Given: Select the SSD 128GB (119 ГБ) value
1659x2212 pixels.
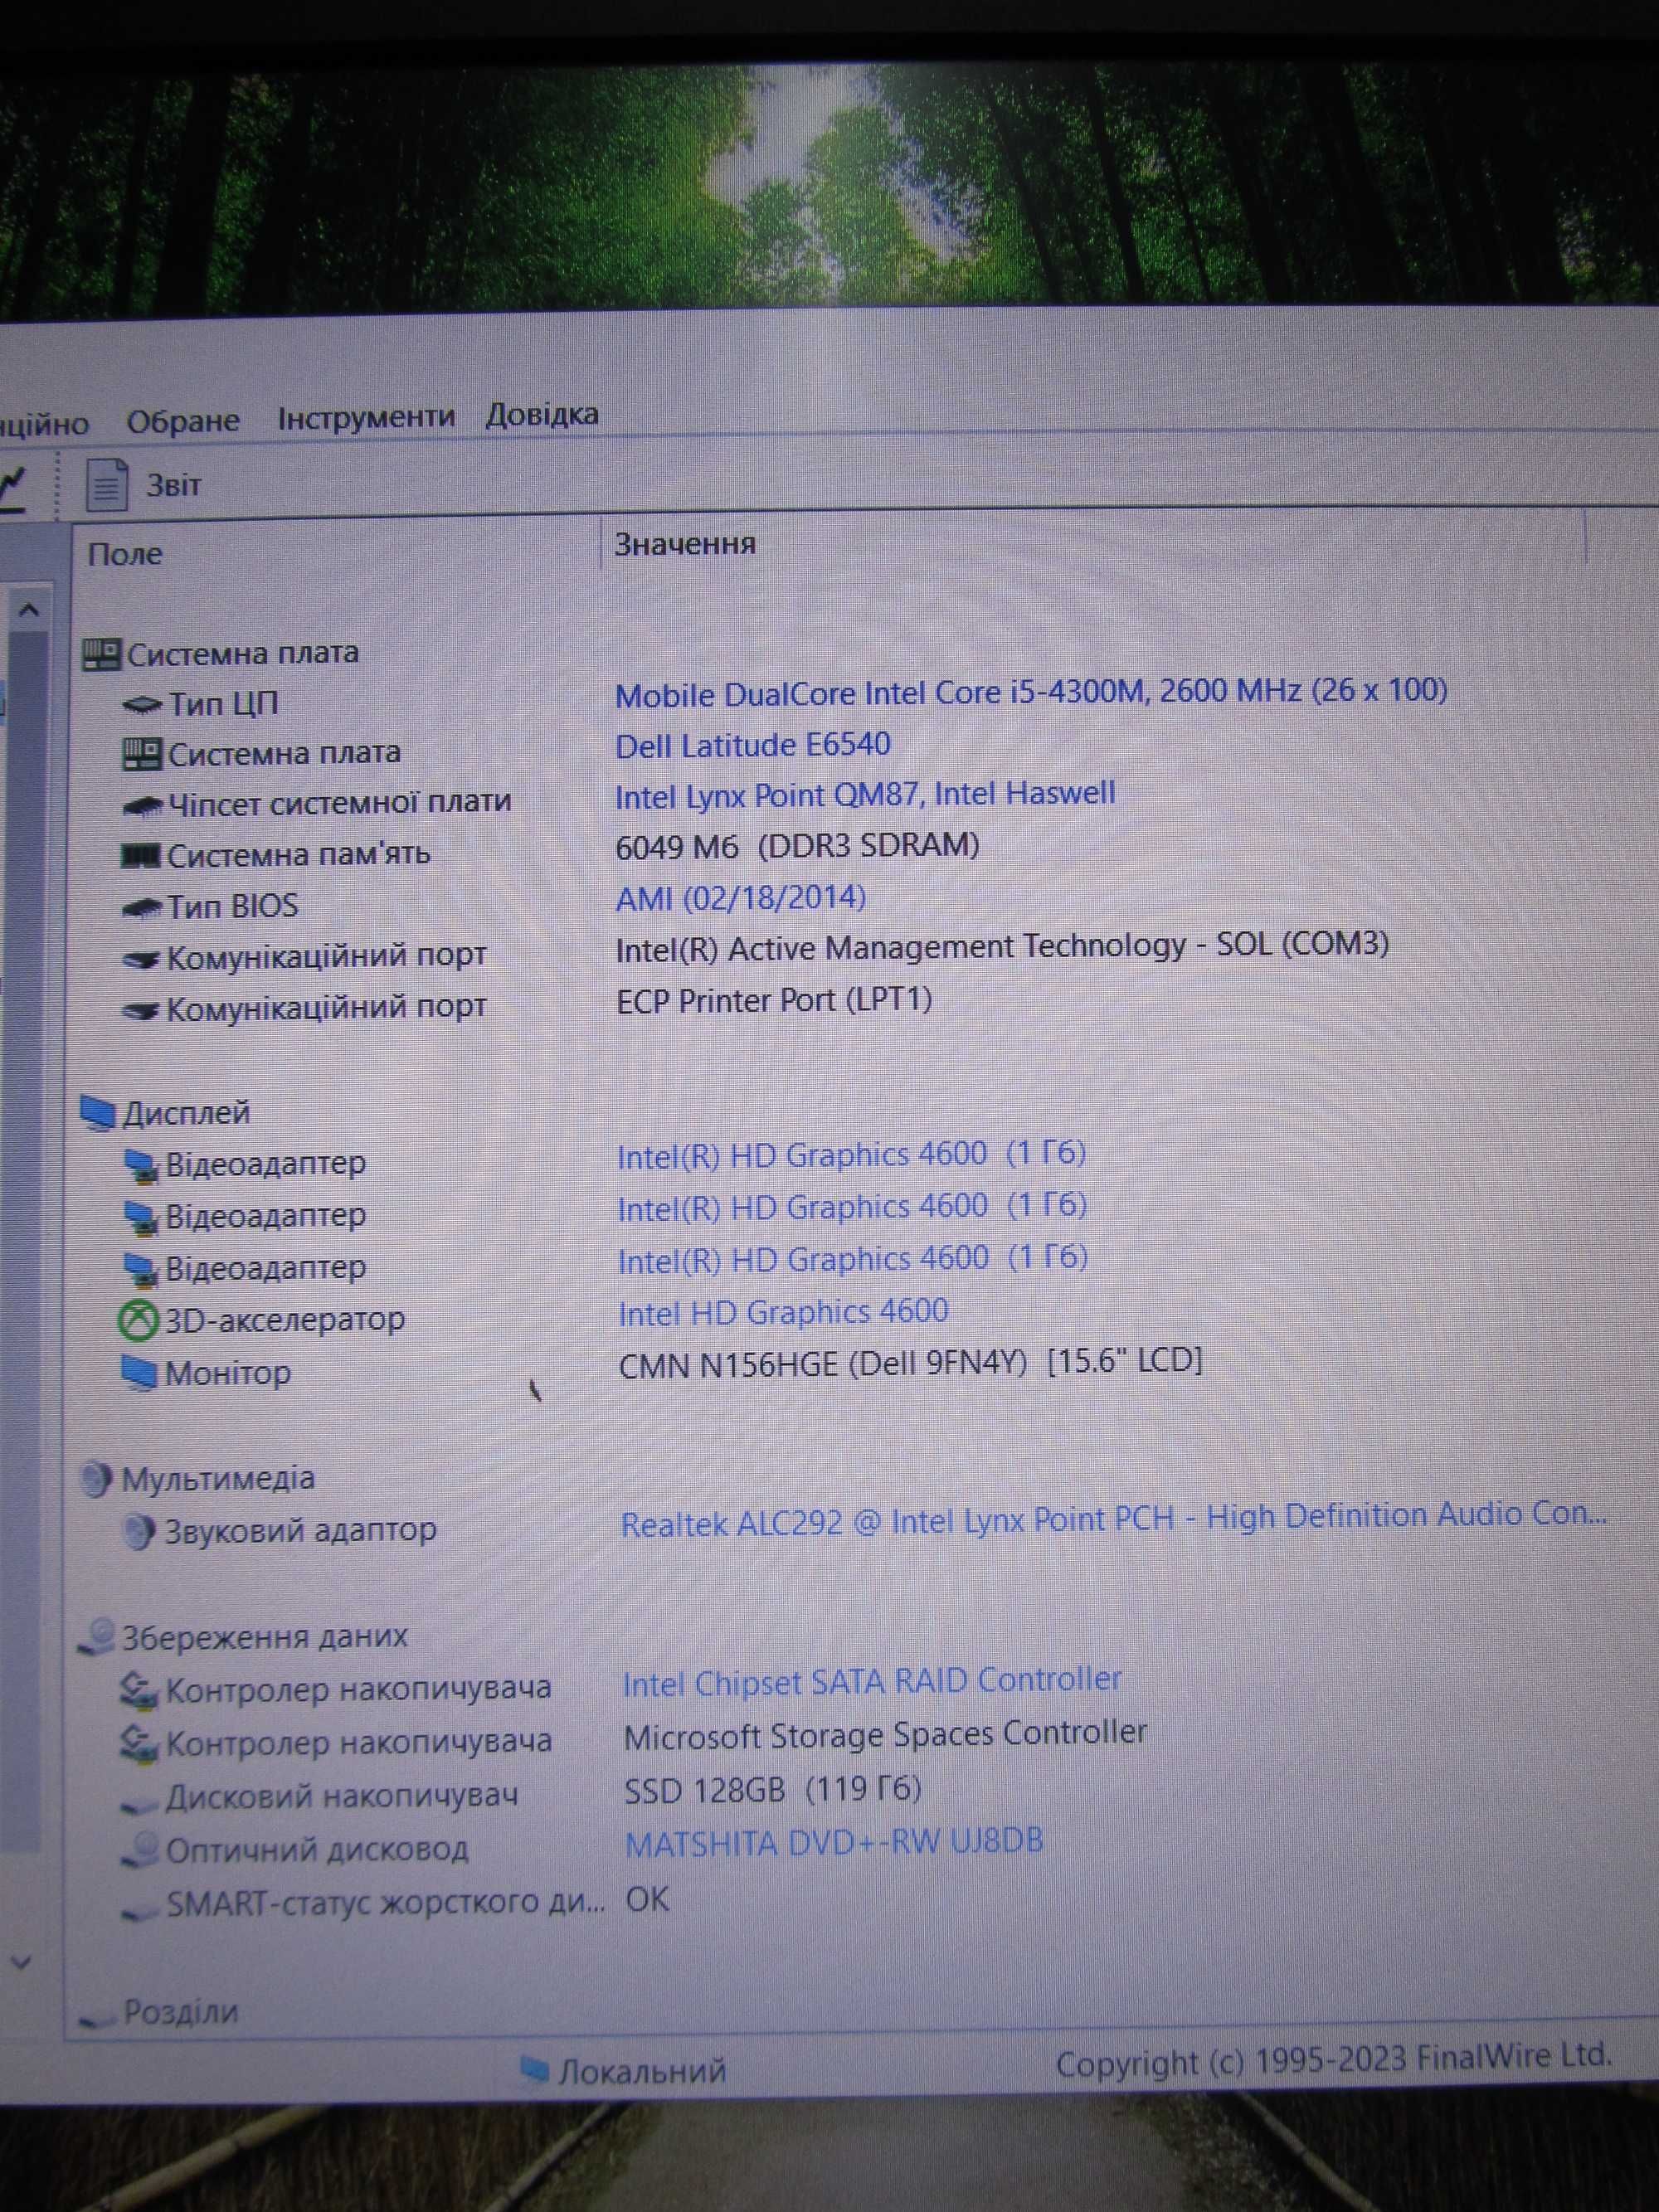Looking at the screenshot, I should point(773,1789).
